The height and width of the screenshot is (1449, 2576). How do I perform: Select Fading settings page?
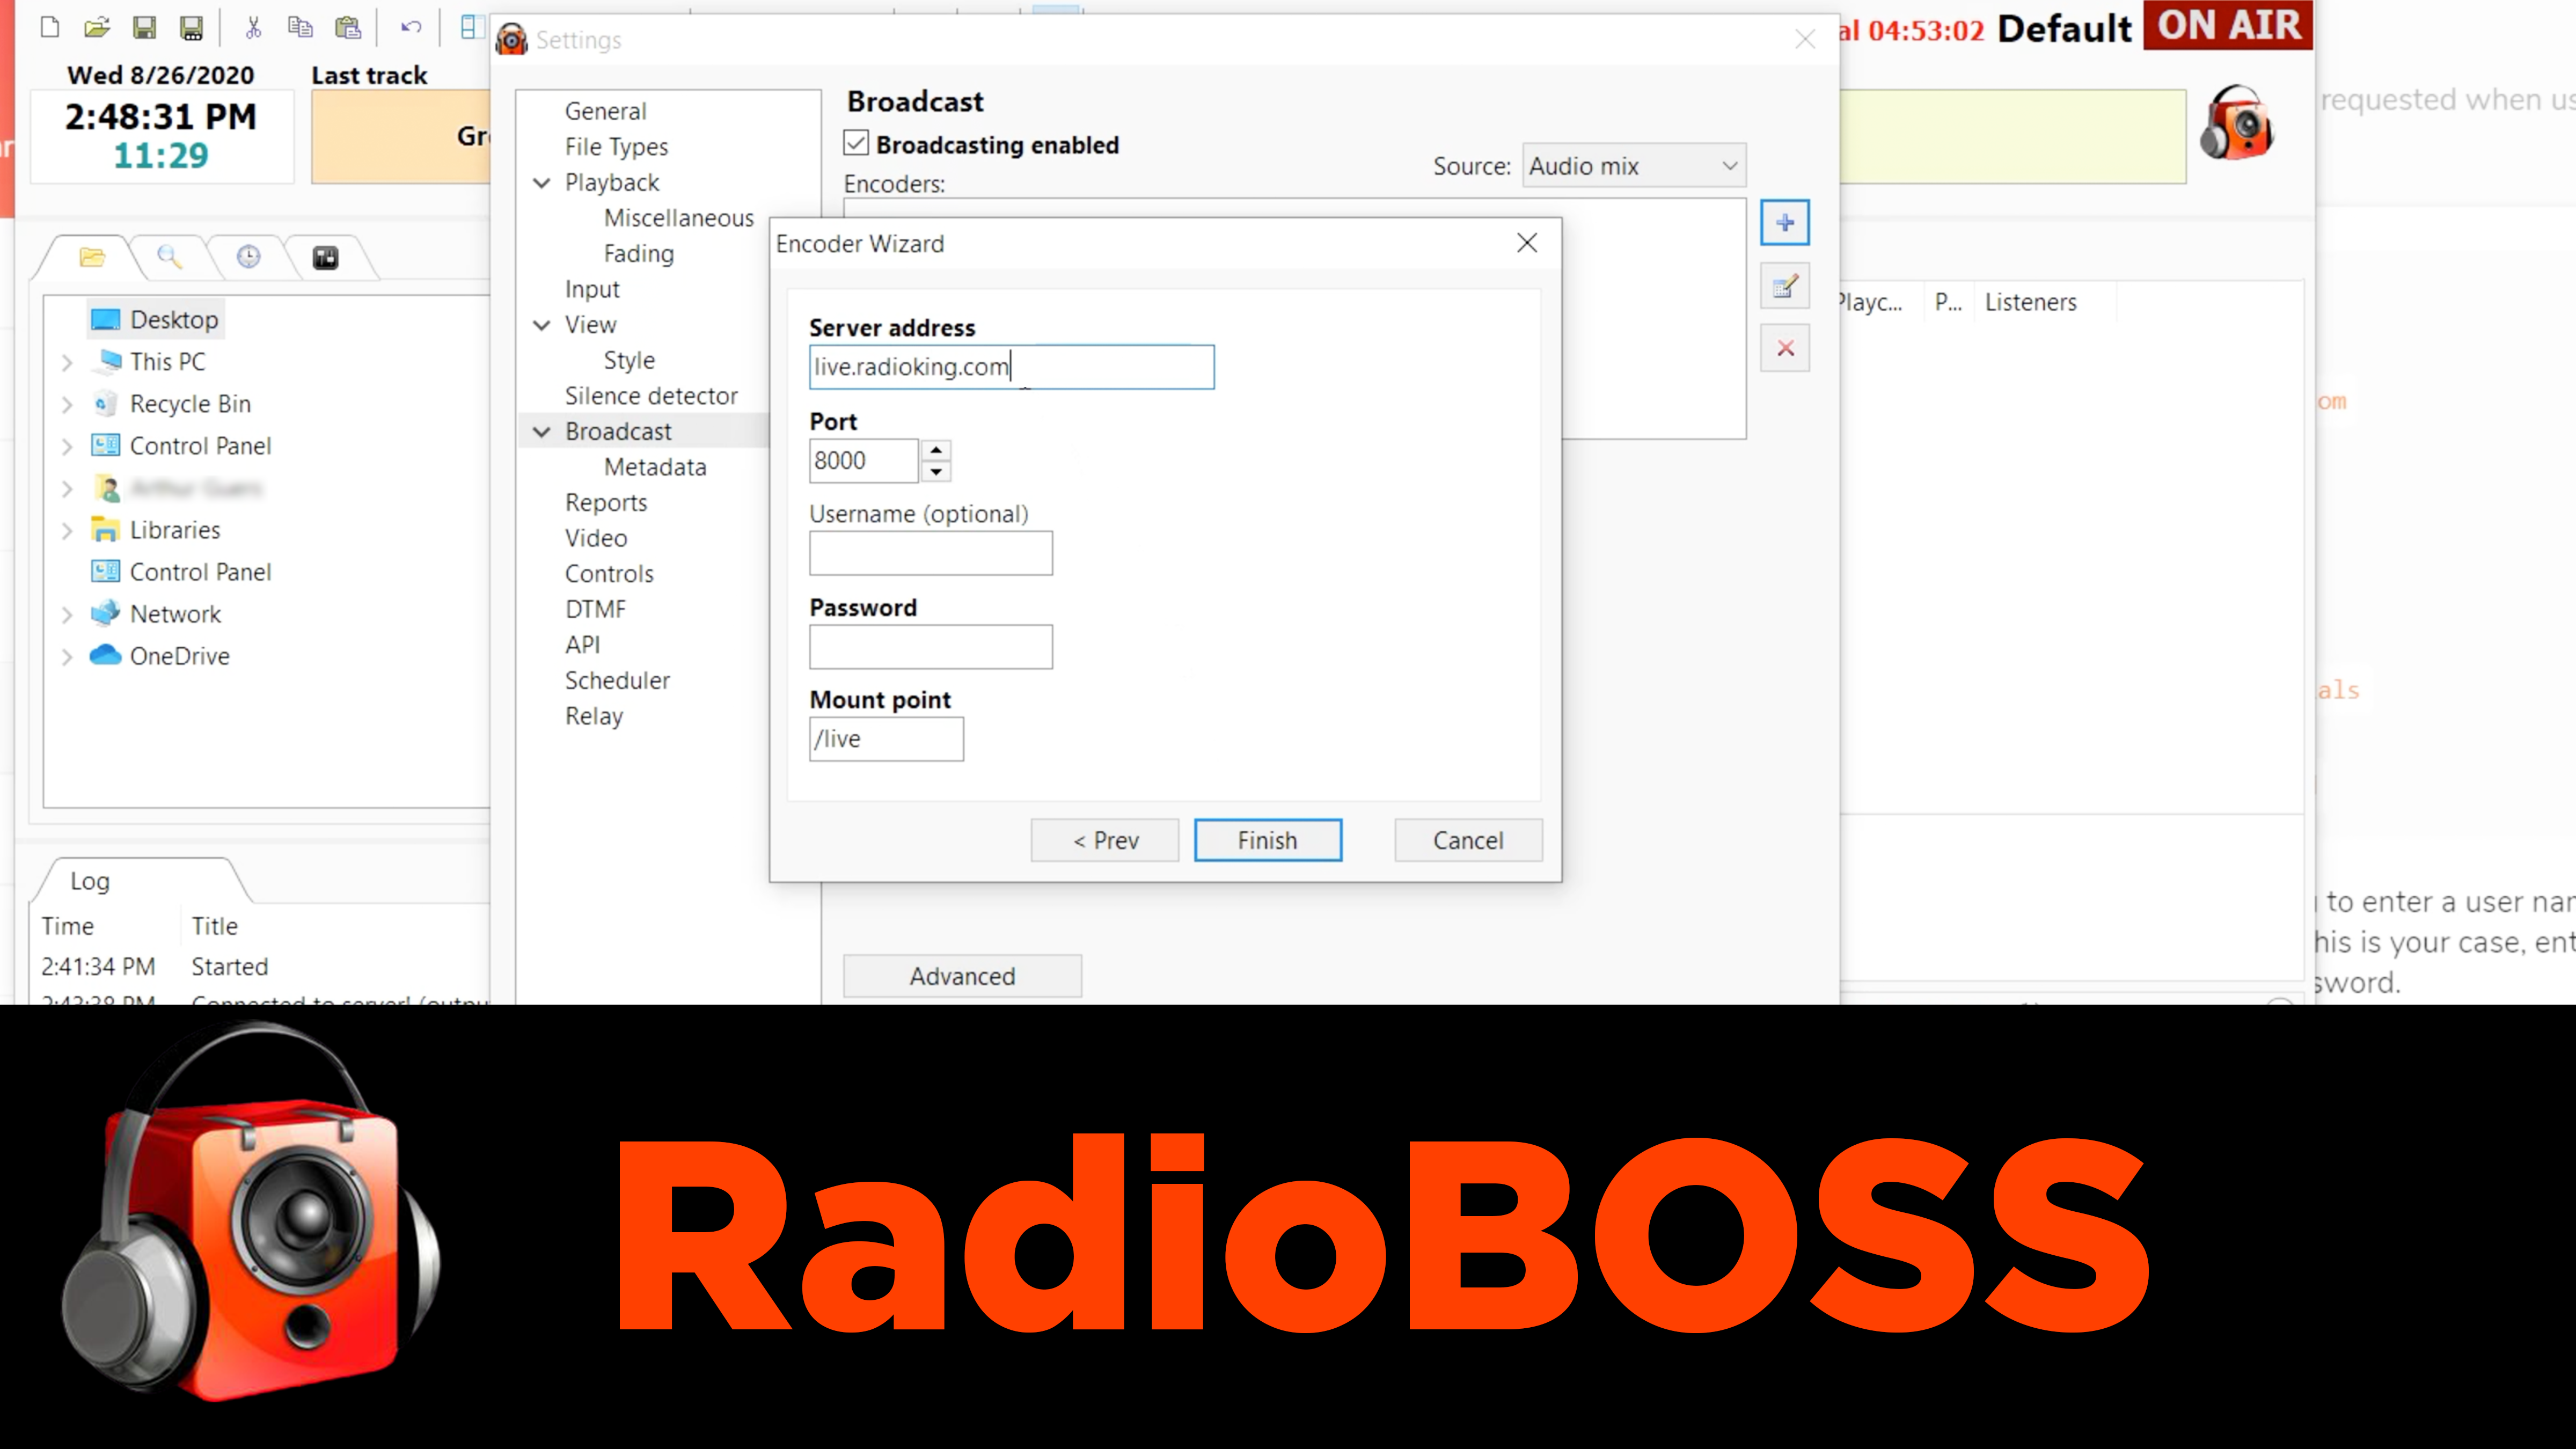click(638, 254)
